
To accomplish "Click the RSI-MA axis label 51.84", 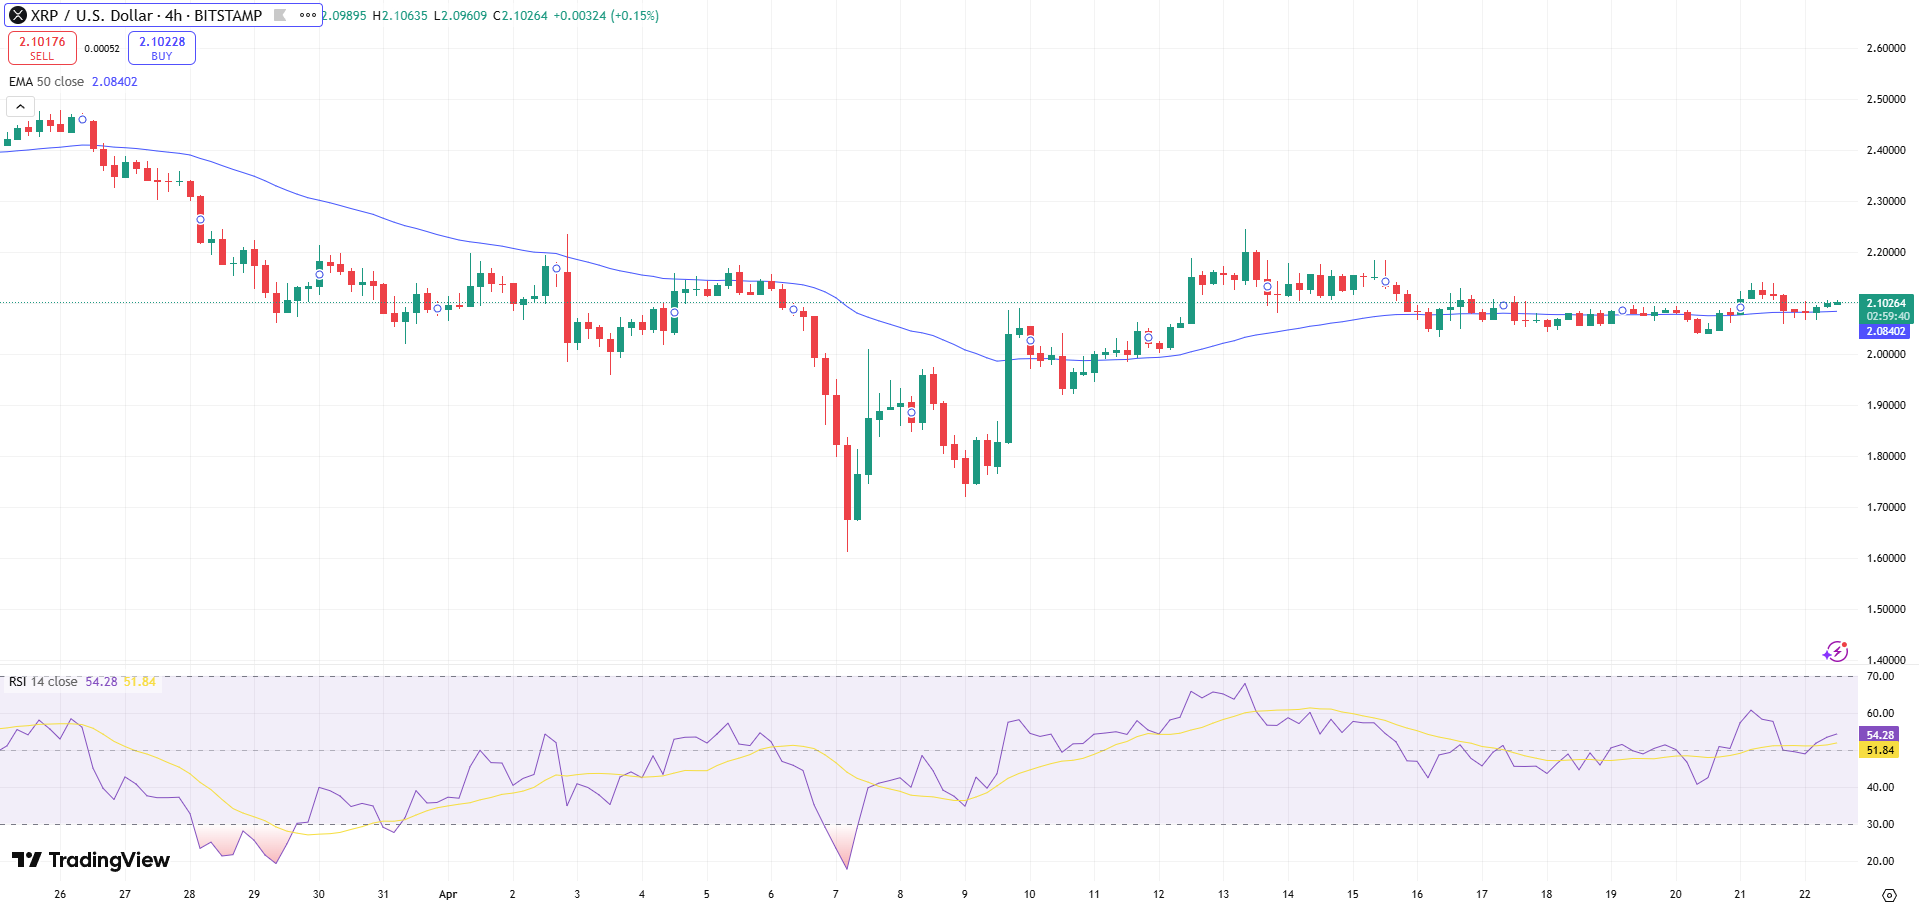I will click(1880, 750).
